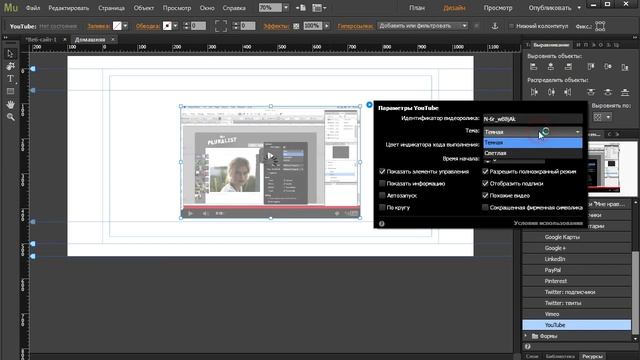Align objects by bottom edges
Image resolution: width=640 pixels, height=360 pixels.
coord(625,67)
